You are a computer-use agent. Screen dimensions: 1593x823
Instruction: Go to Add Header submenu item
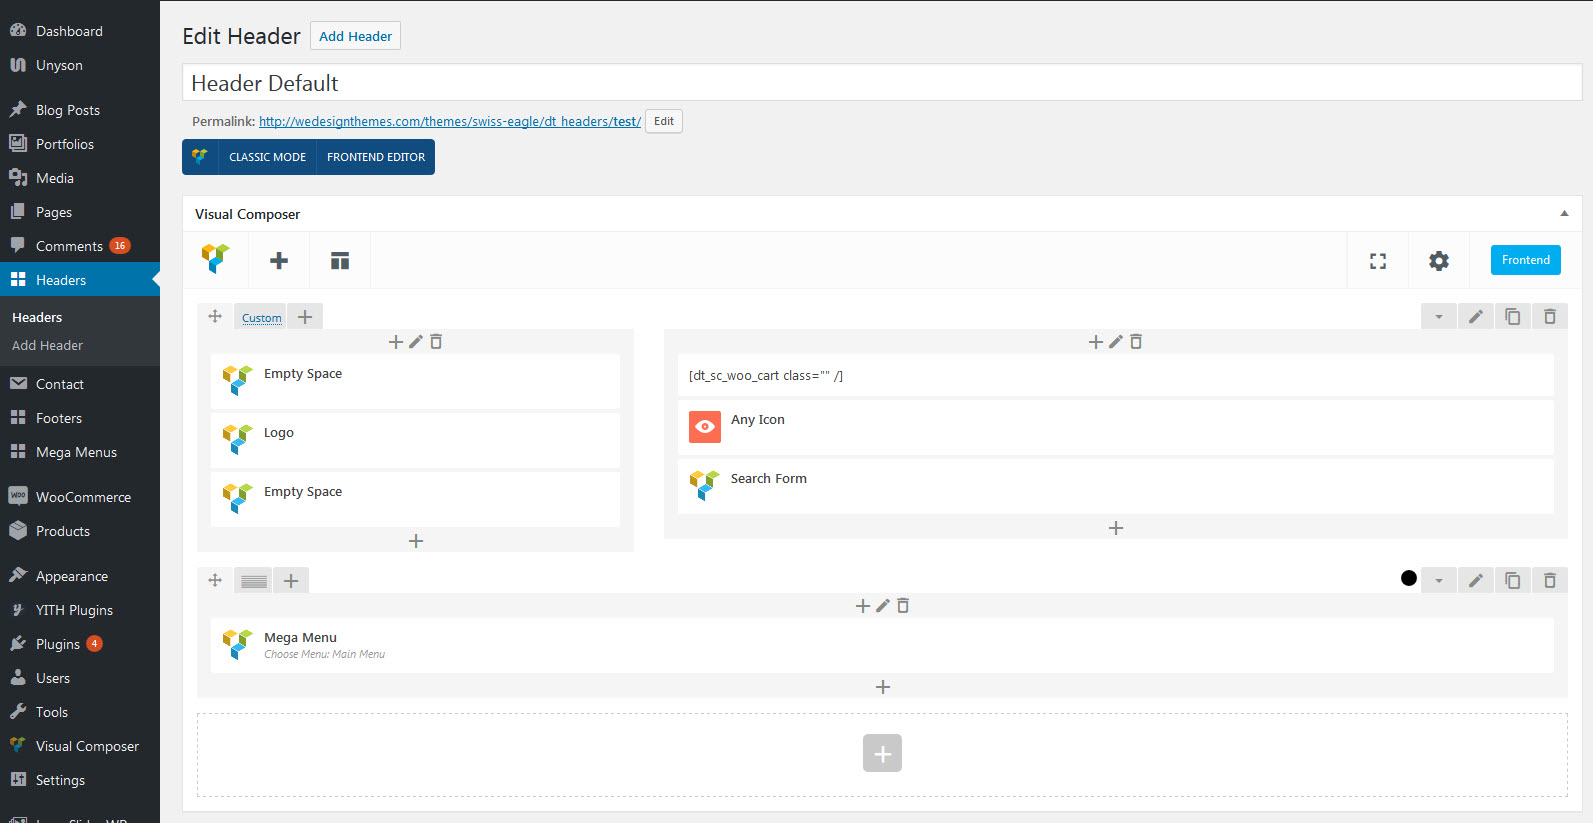(x=47, y=345)
